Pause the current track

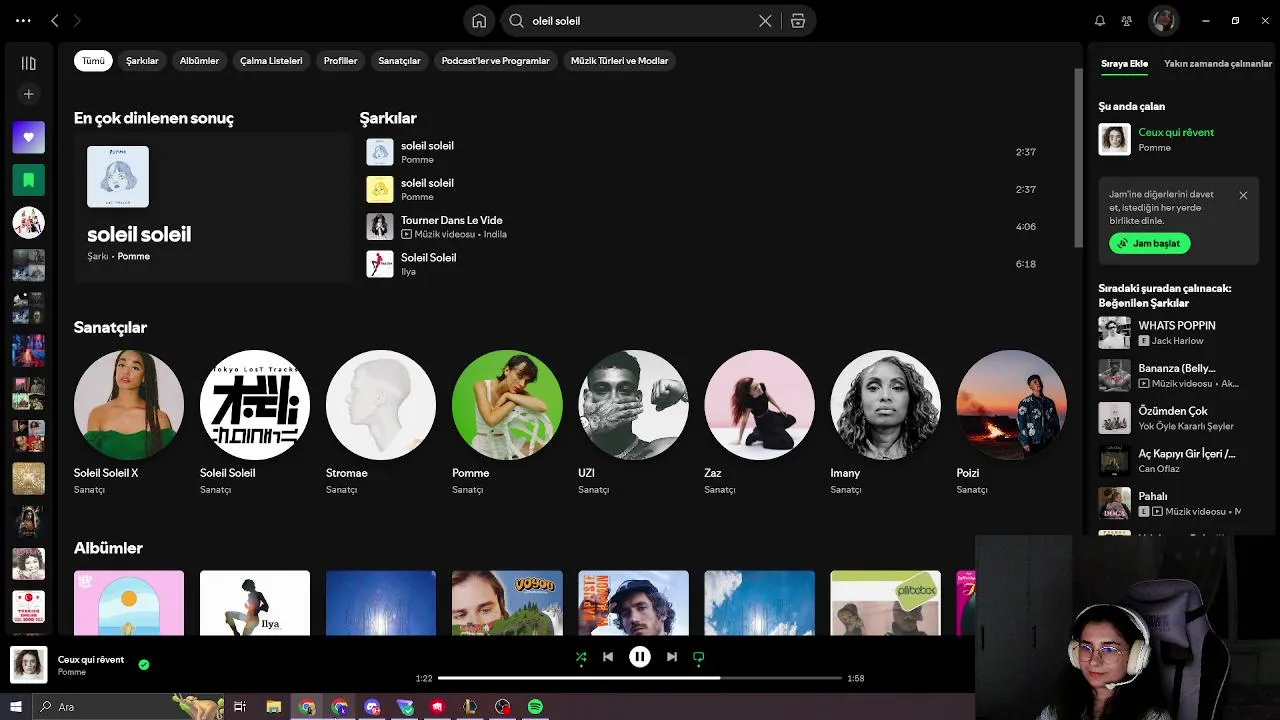(640, 657)
